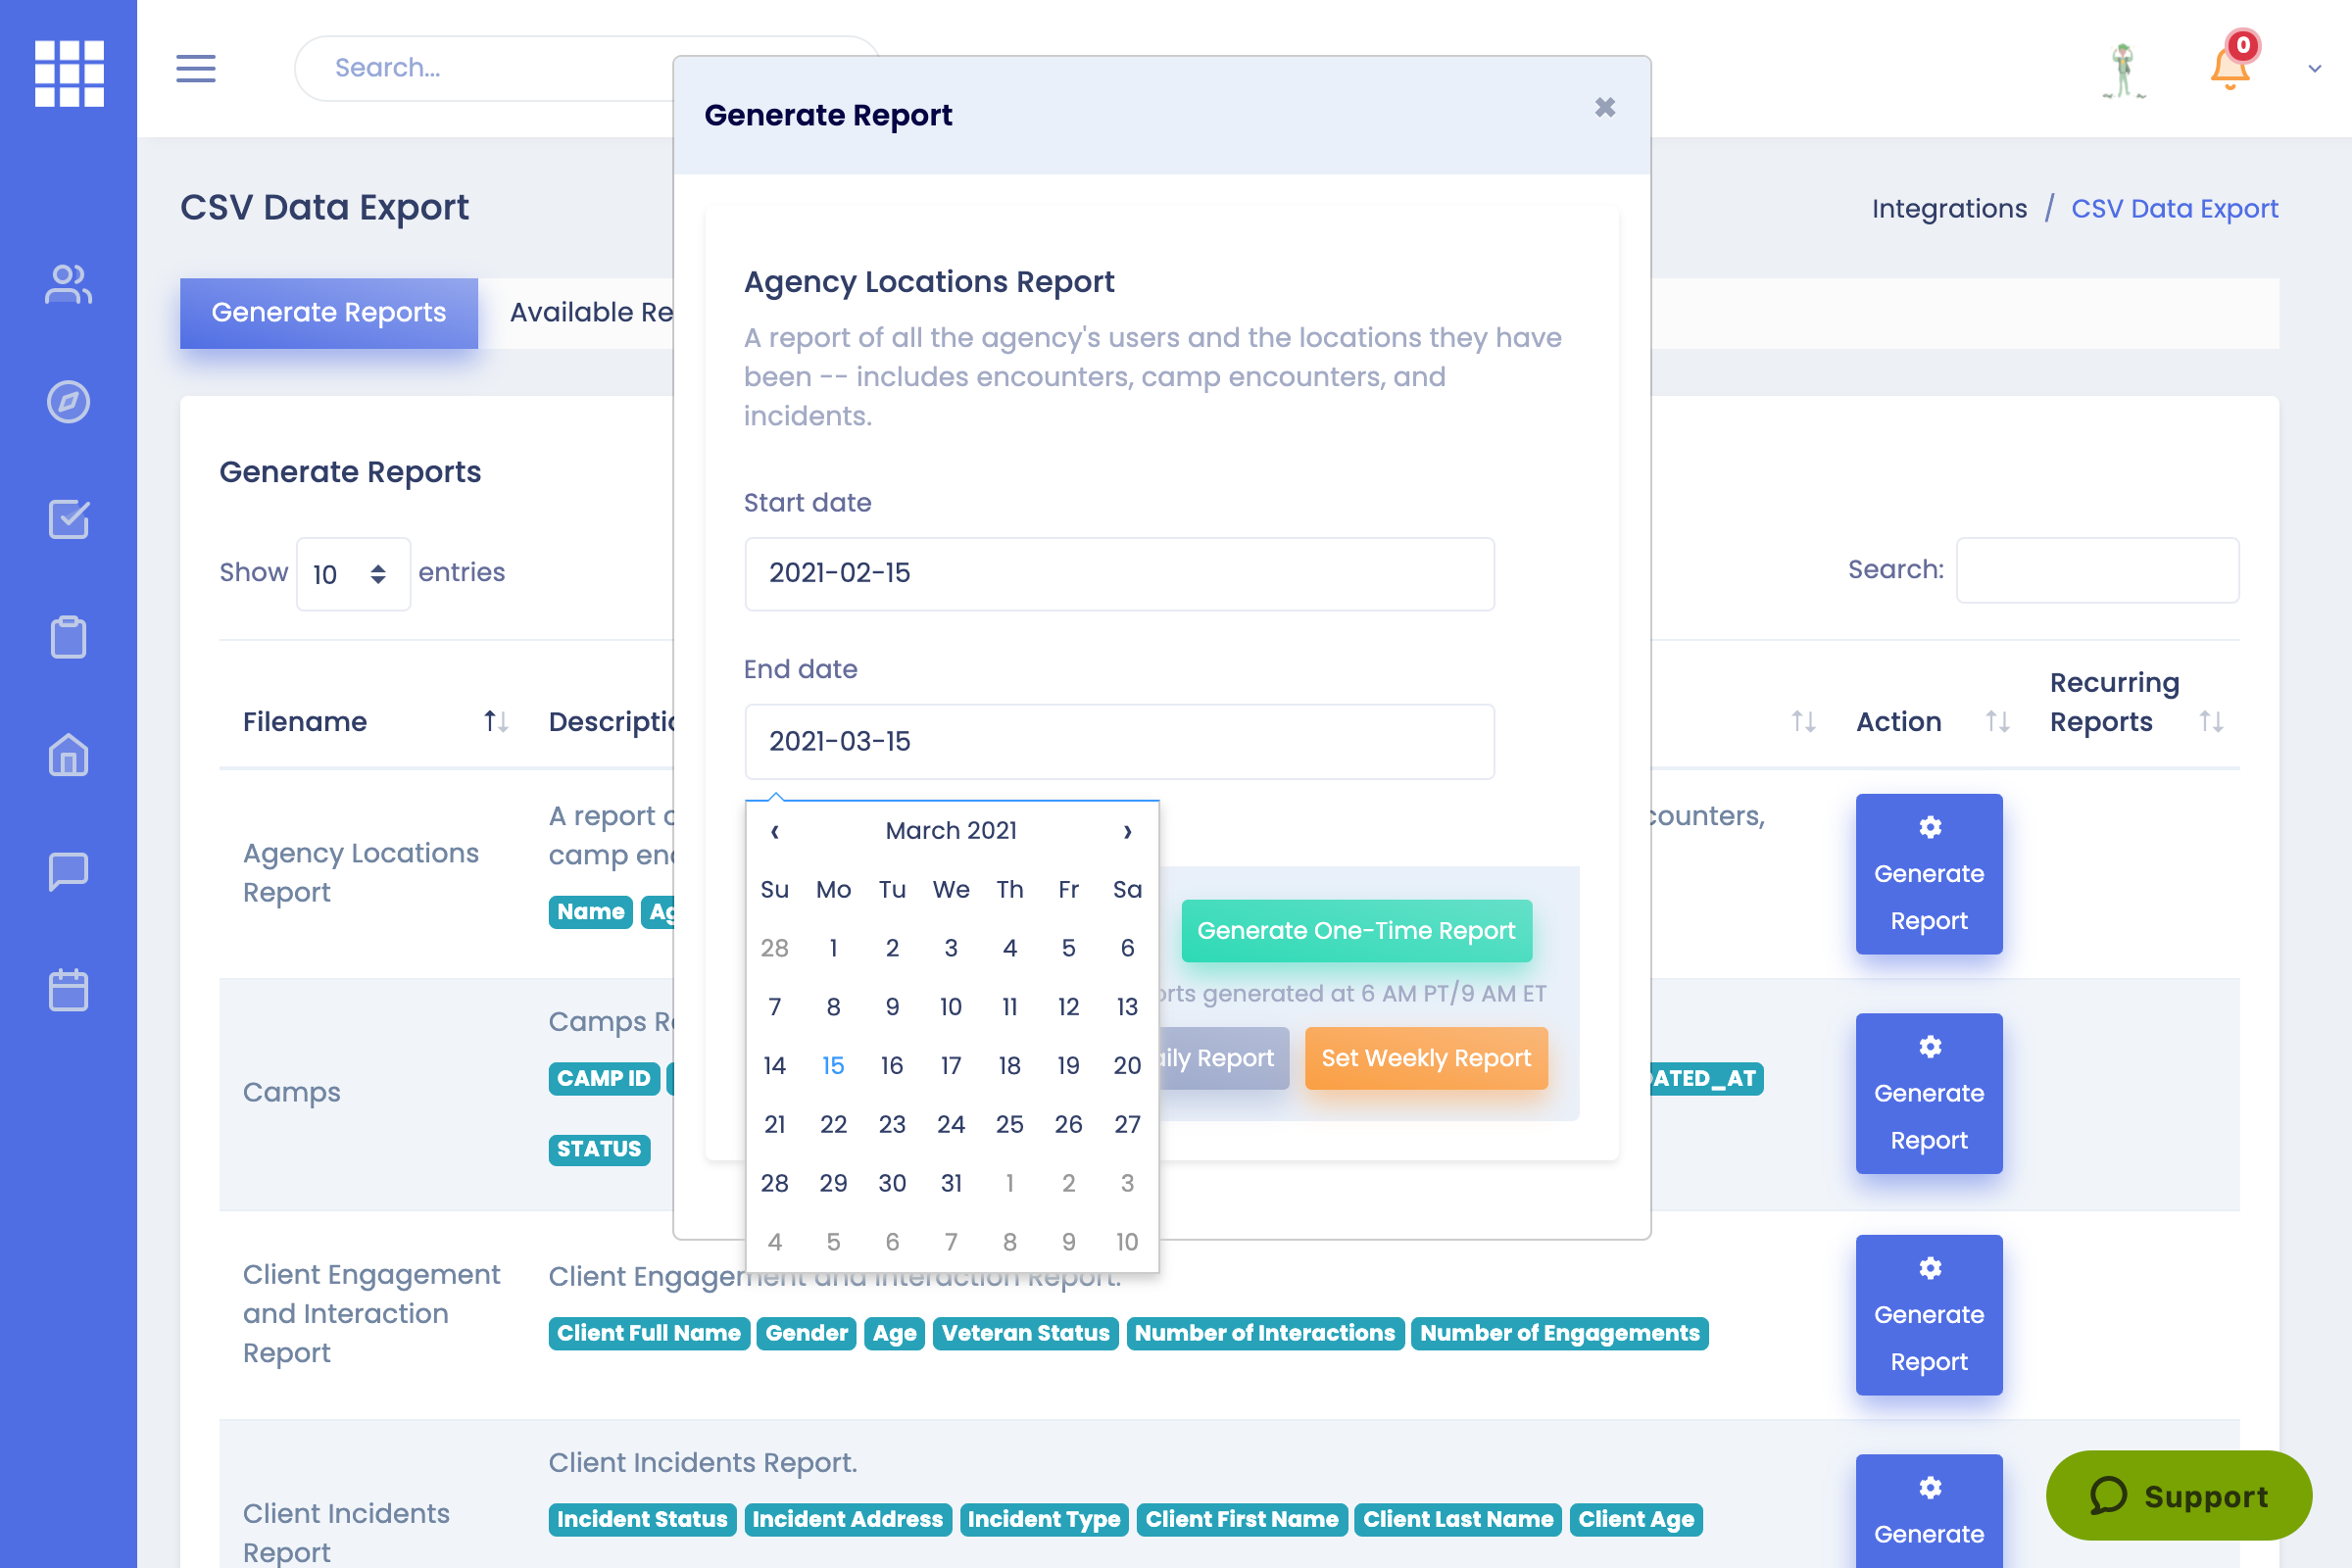
Task: Go to previous month in calendar
Action: coord(775,831)
